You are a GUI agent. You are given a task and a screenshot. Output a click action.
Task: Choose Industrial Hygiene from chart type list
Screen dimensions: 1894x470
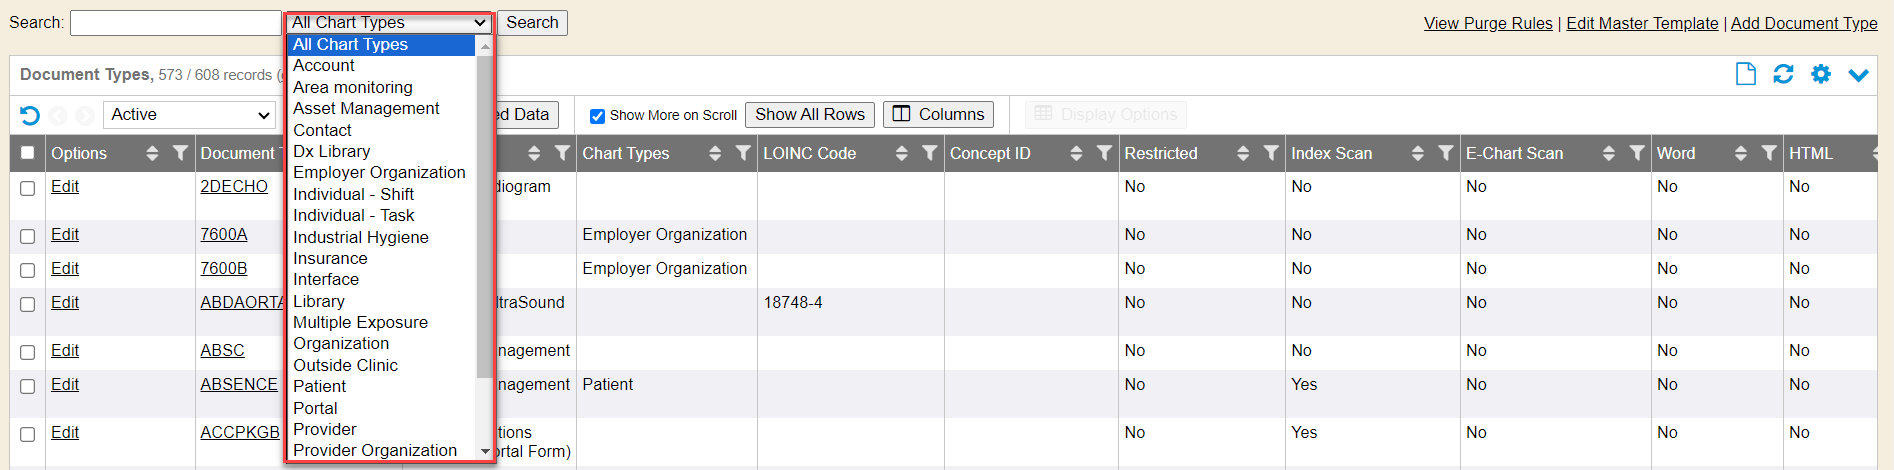coord(360,237)
